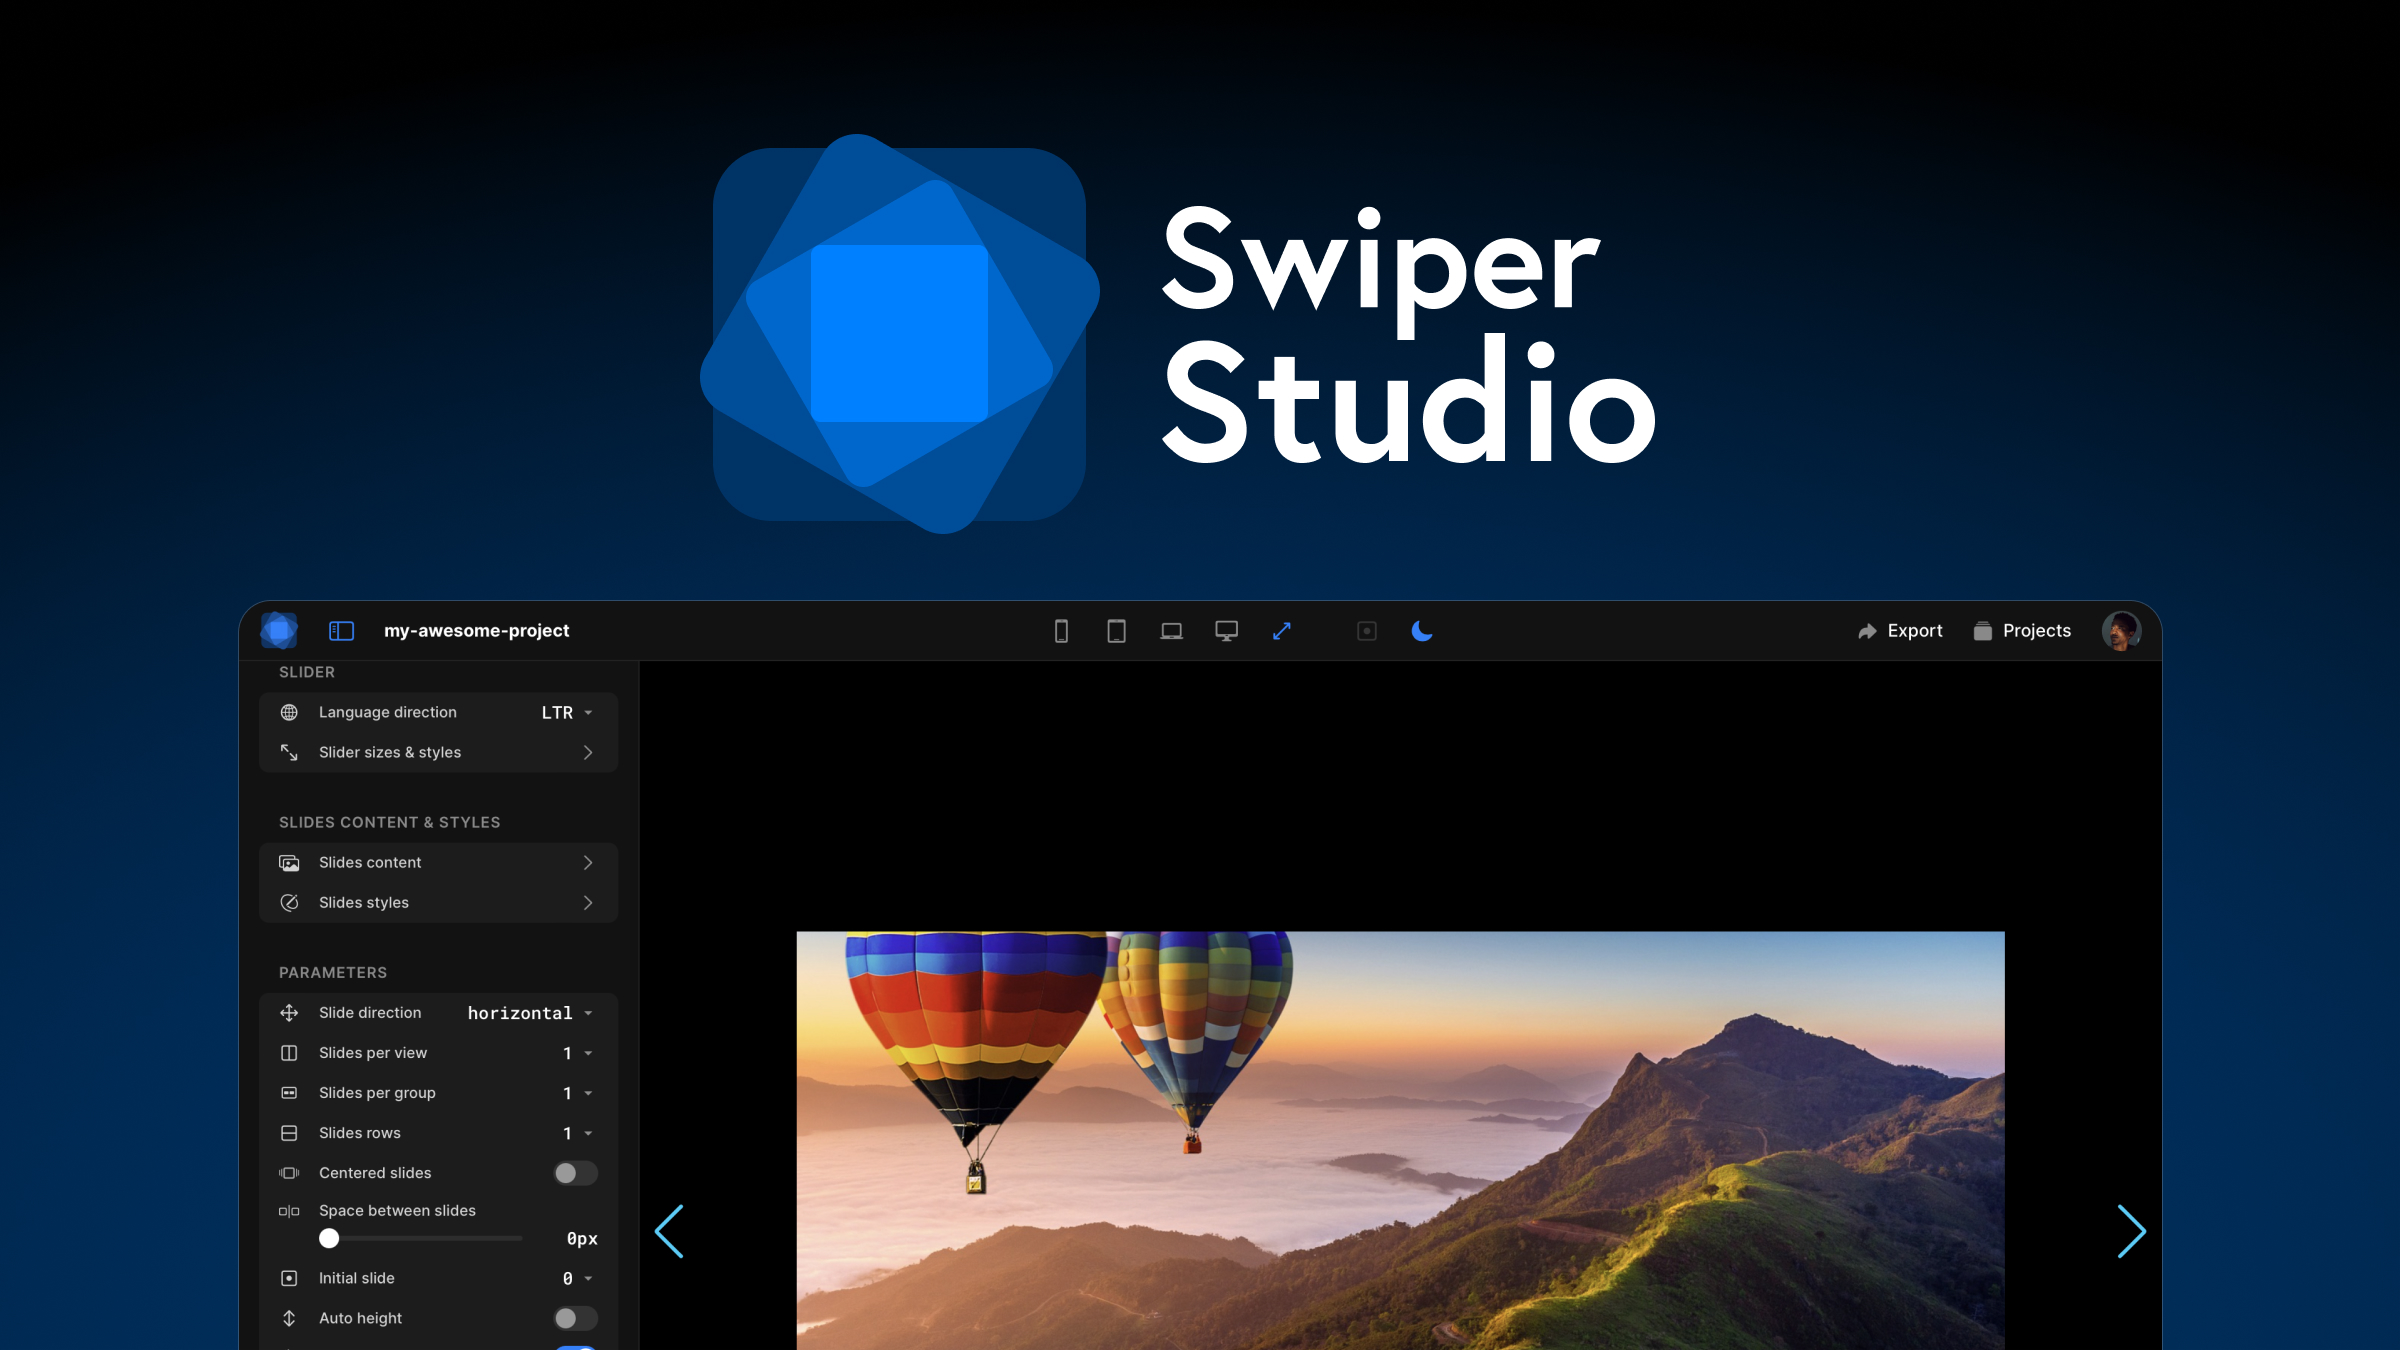Open the user avatar menu
The width and height of the screenshot is (2400, 1350).
2121,631
